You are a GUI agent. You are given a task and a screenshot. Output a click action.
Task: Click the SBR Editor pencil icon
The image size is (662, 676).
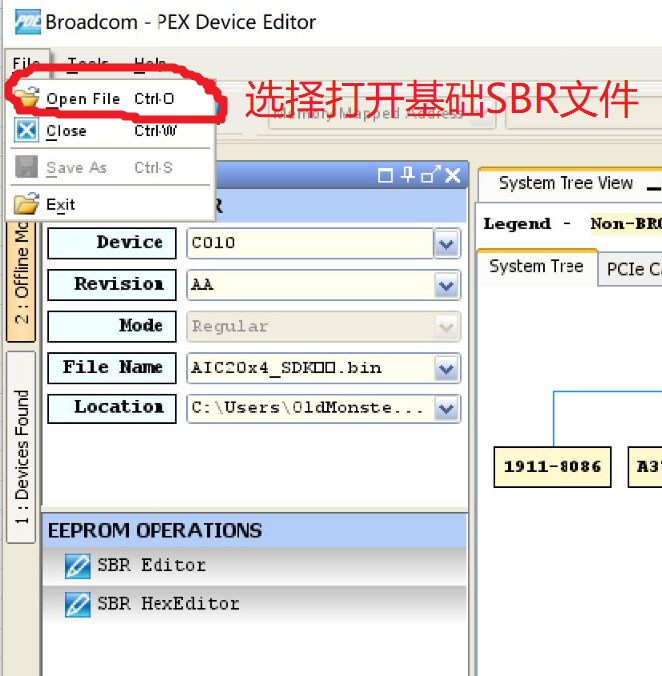click(78, 566)
